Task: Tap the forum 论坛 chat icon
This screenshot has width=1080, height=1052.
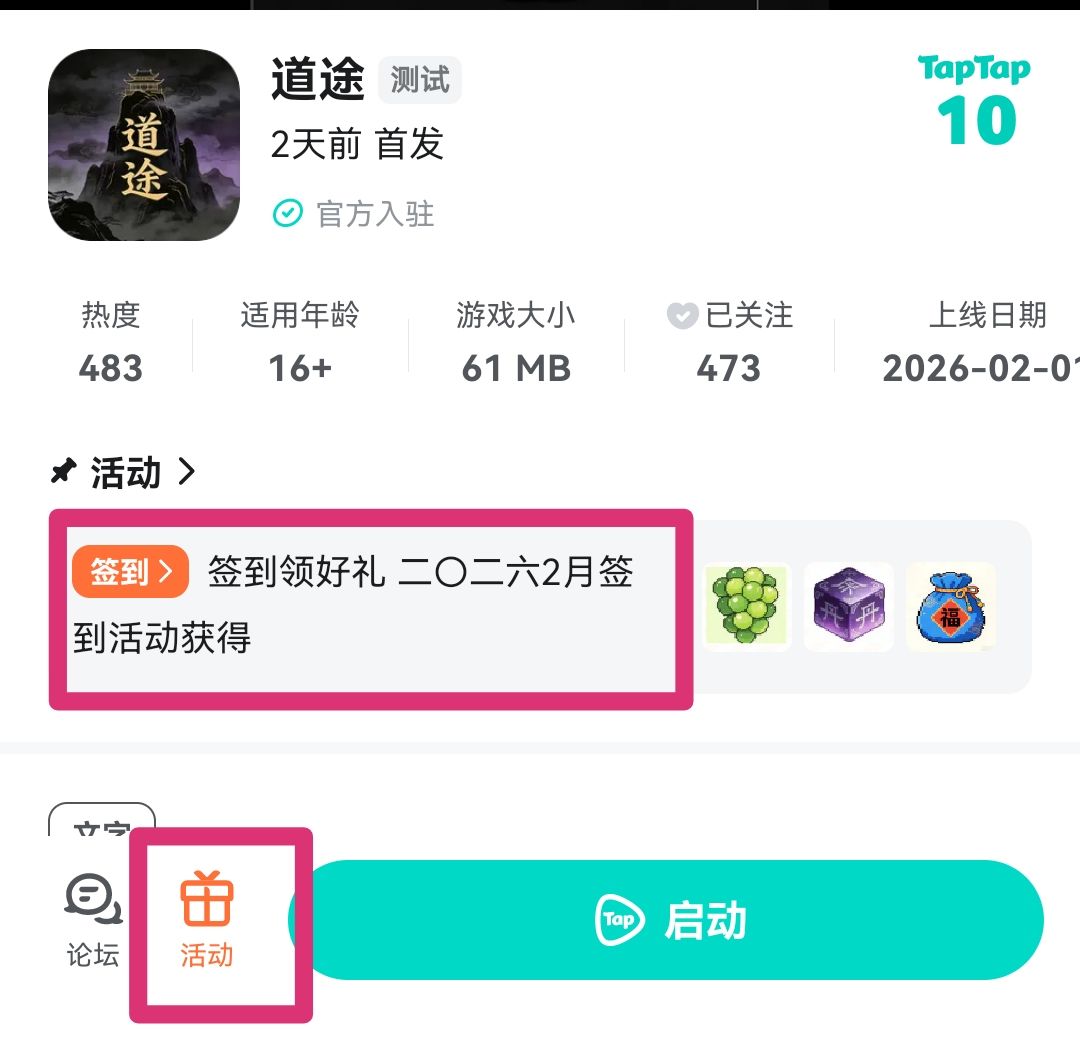Action: click(93, 899)
